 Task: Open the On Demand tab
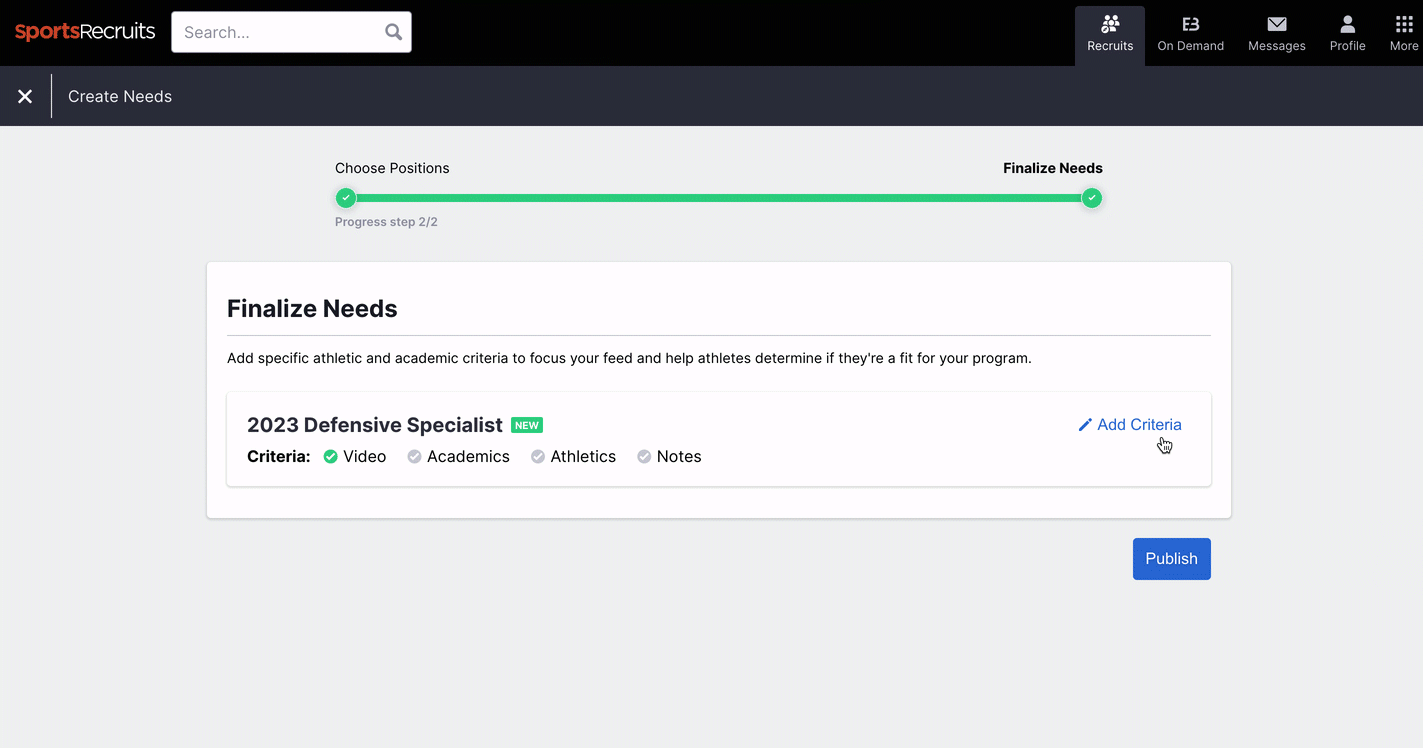(1190, 34)
